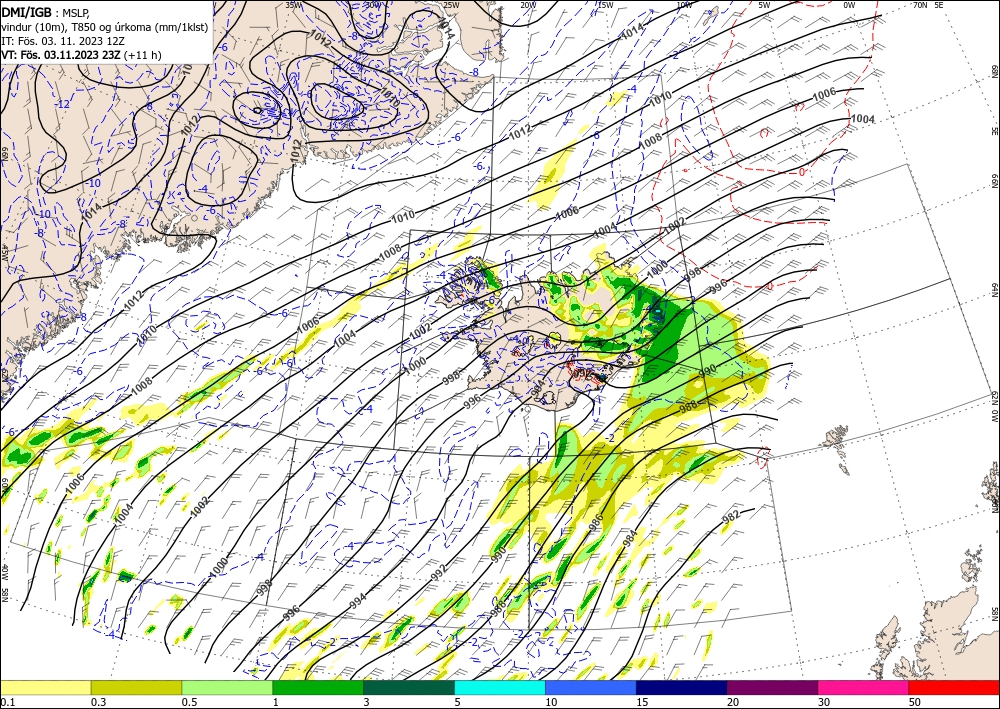
Task: Click the navy 15–20 legend swatch
Action: (682, 687)
